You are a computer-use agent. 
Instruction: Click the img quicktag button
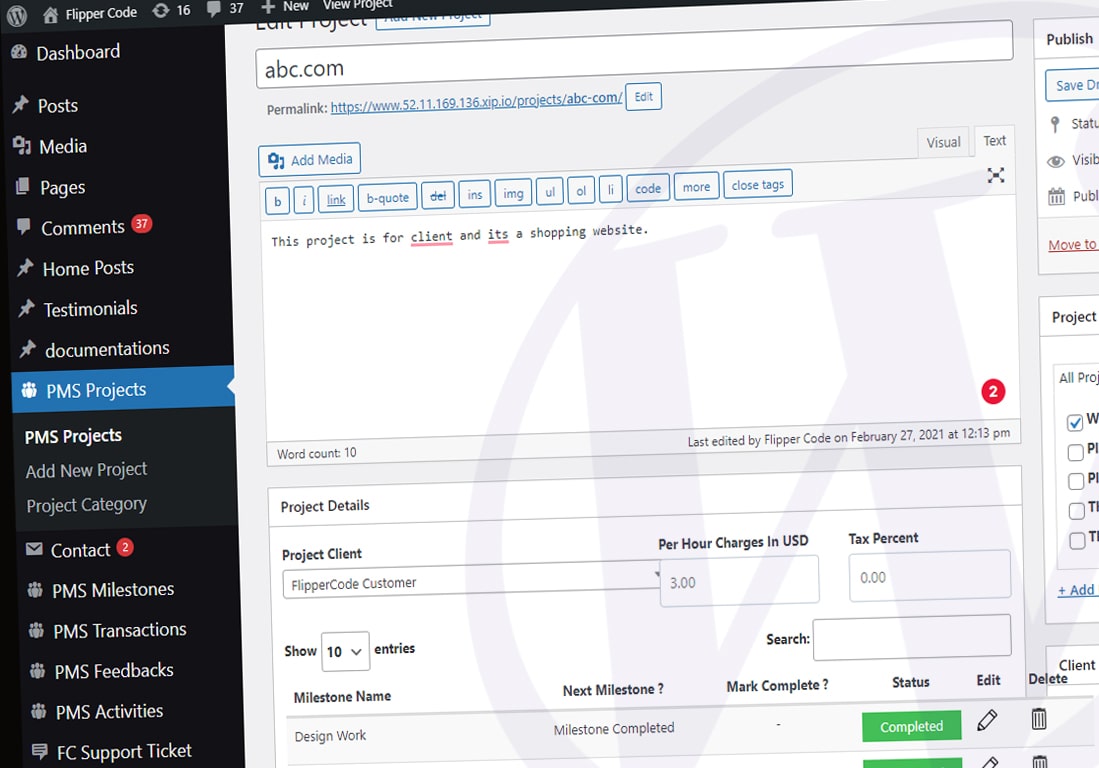(513, 193)
